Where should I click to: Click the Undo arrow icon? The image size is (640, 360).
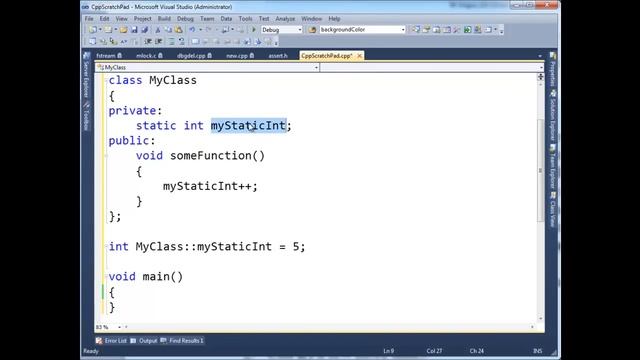click(x=192, y=30)
